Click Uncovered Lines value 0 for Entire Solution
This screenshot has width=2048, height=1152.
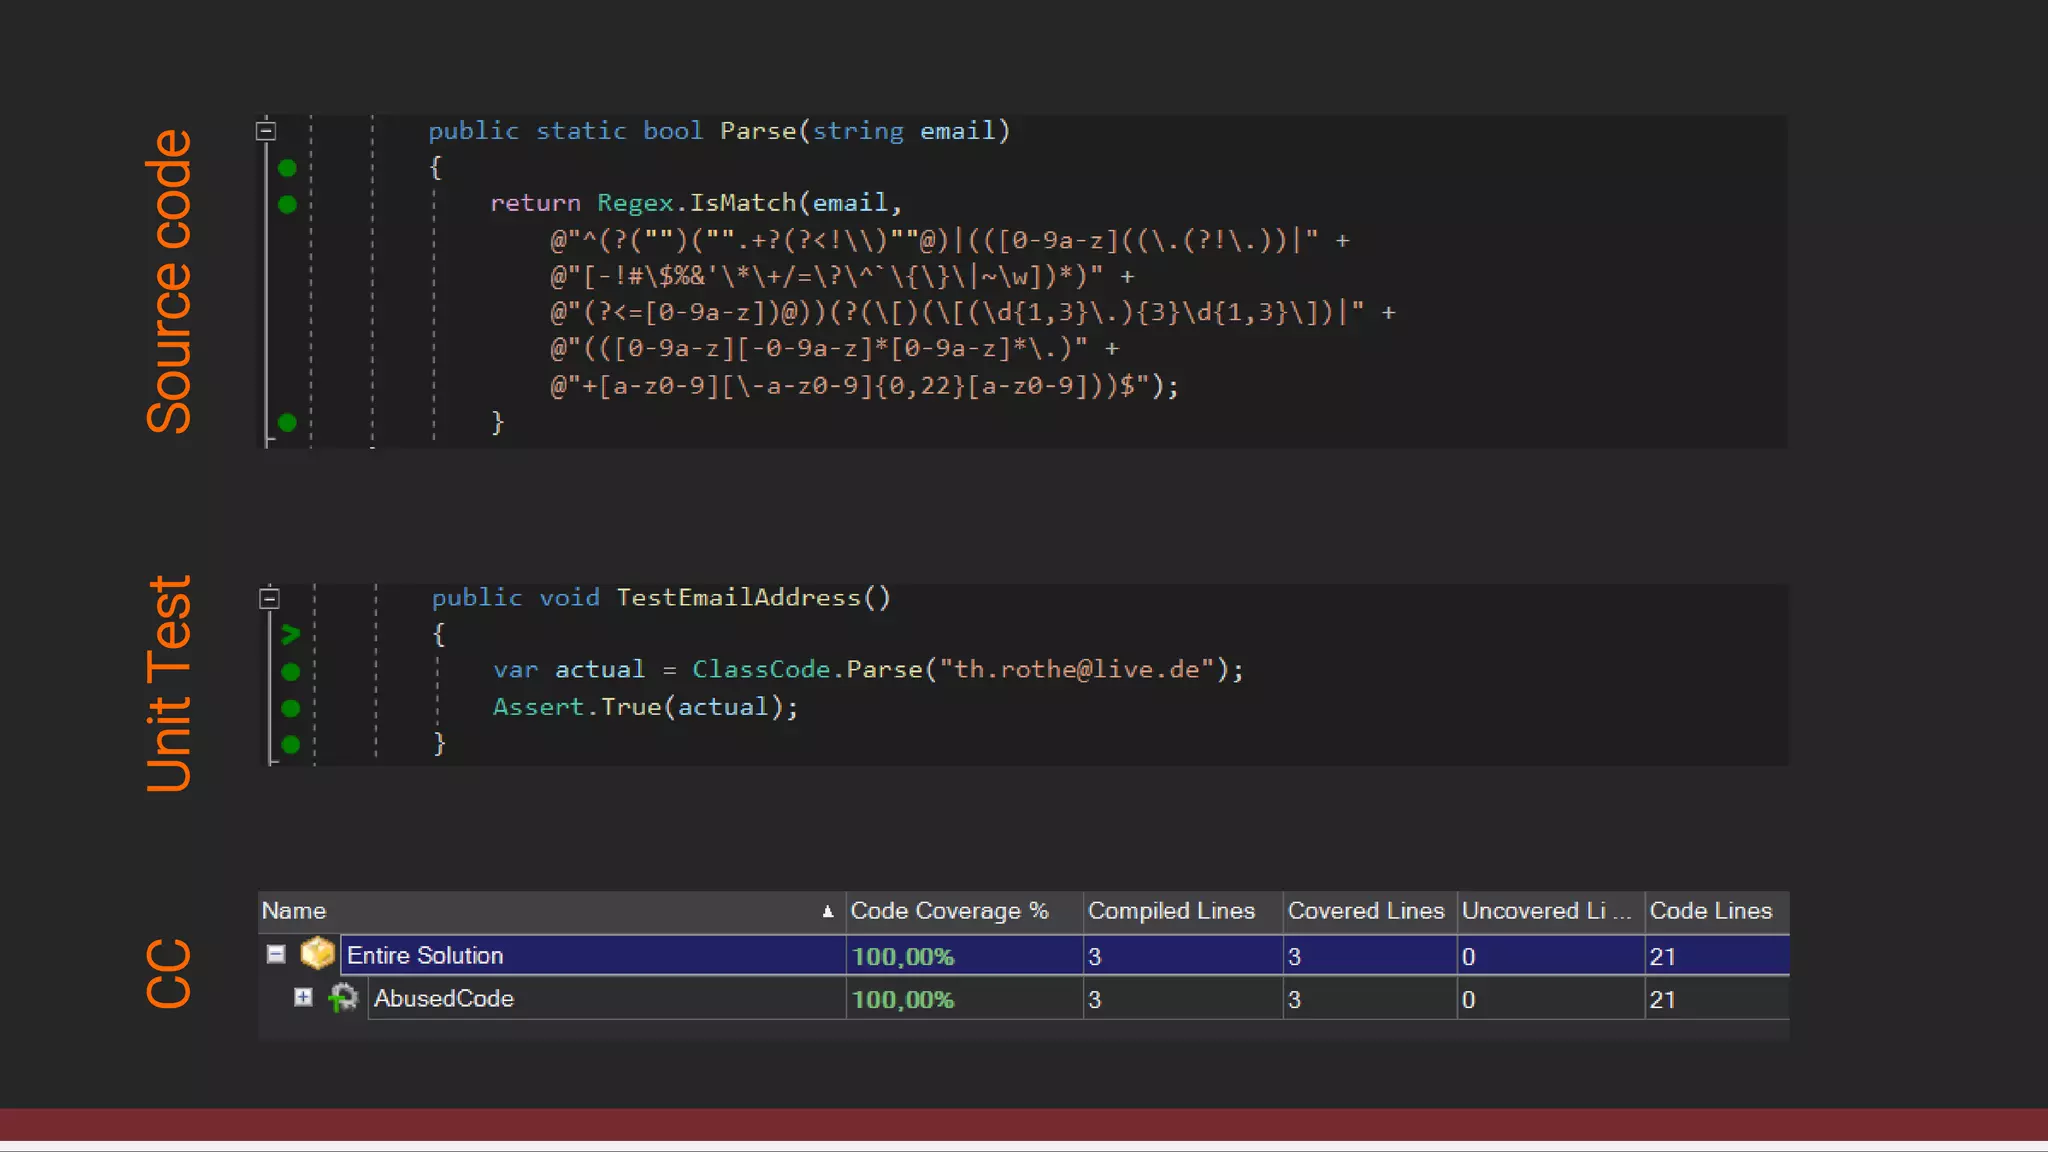pos(1468,957)
